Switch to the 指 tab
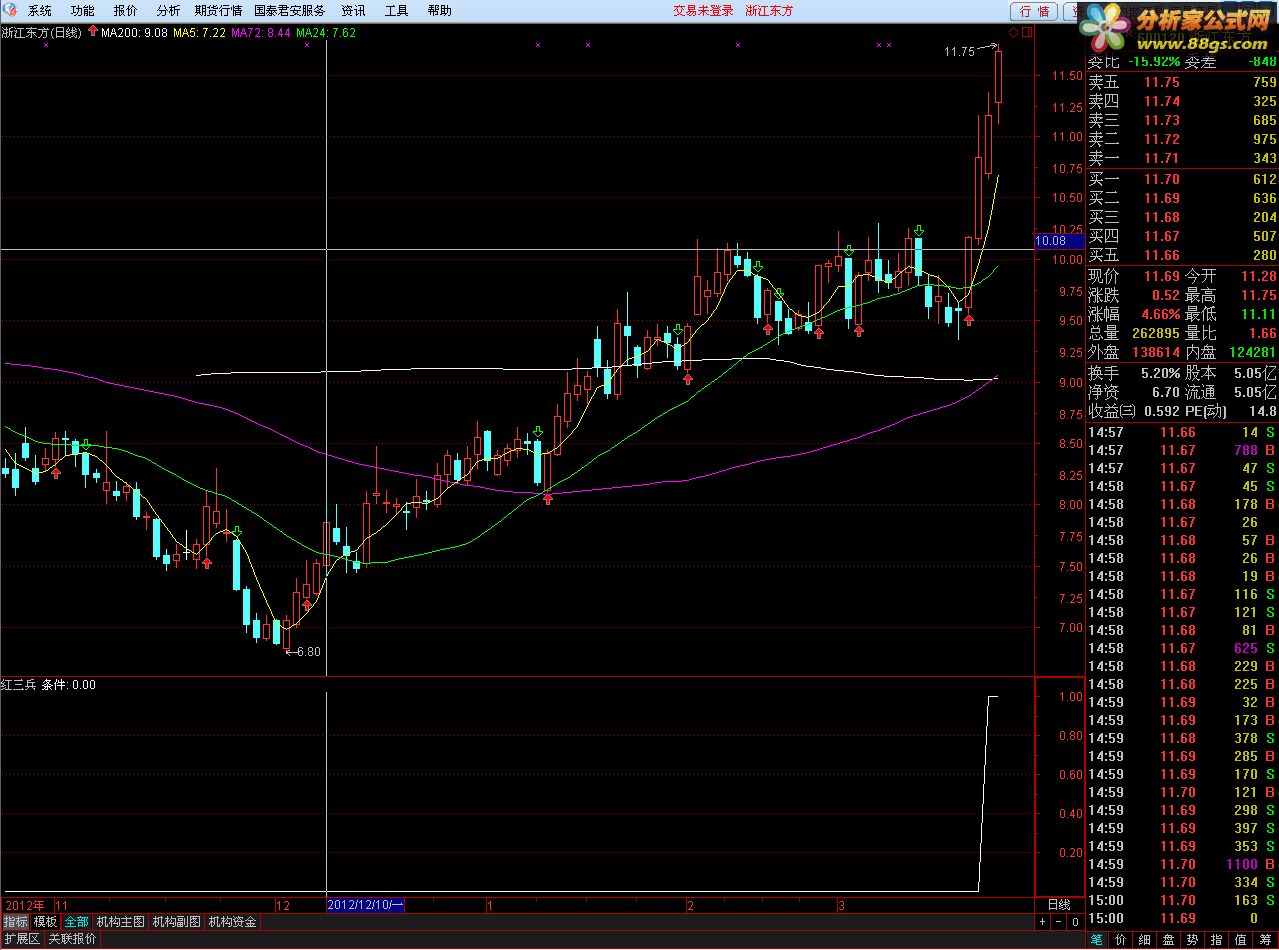The image size is (1279, 950). (1216, 940)
